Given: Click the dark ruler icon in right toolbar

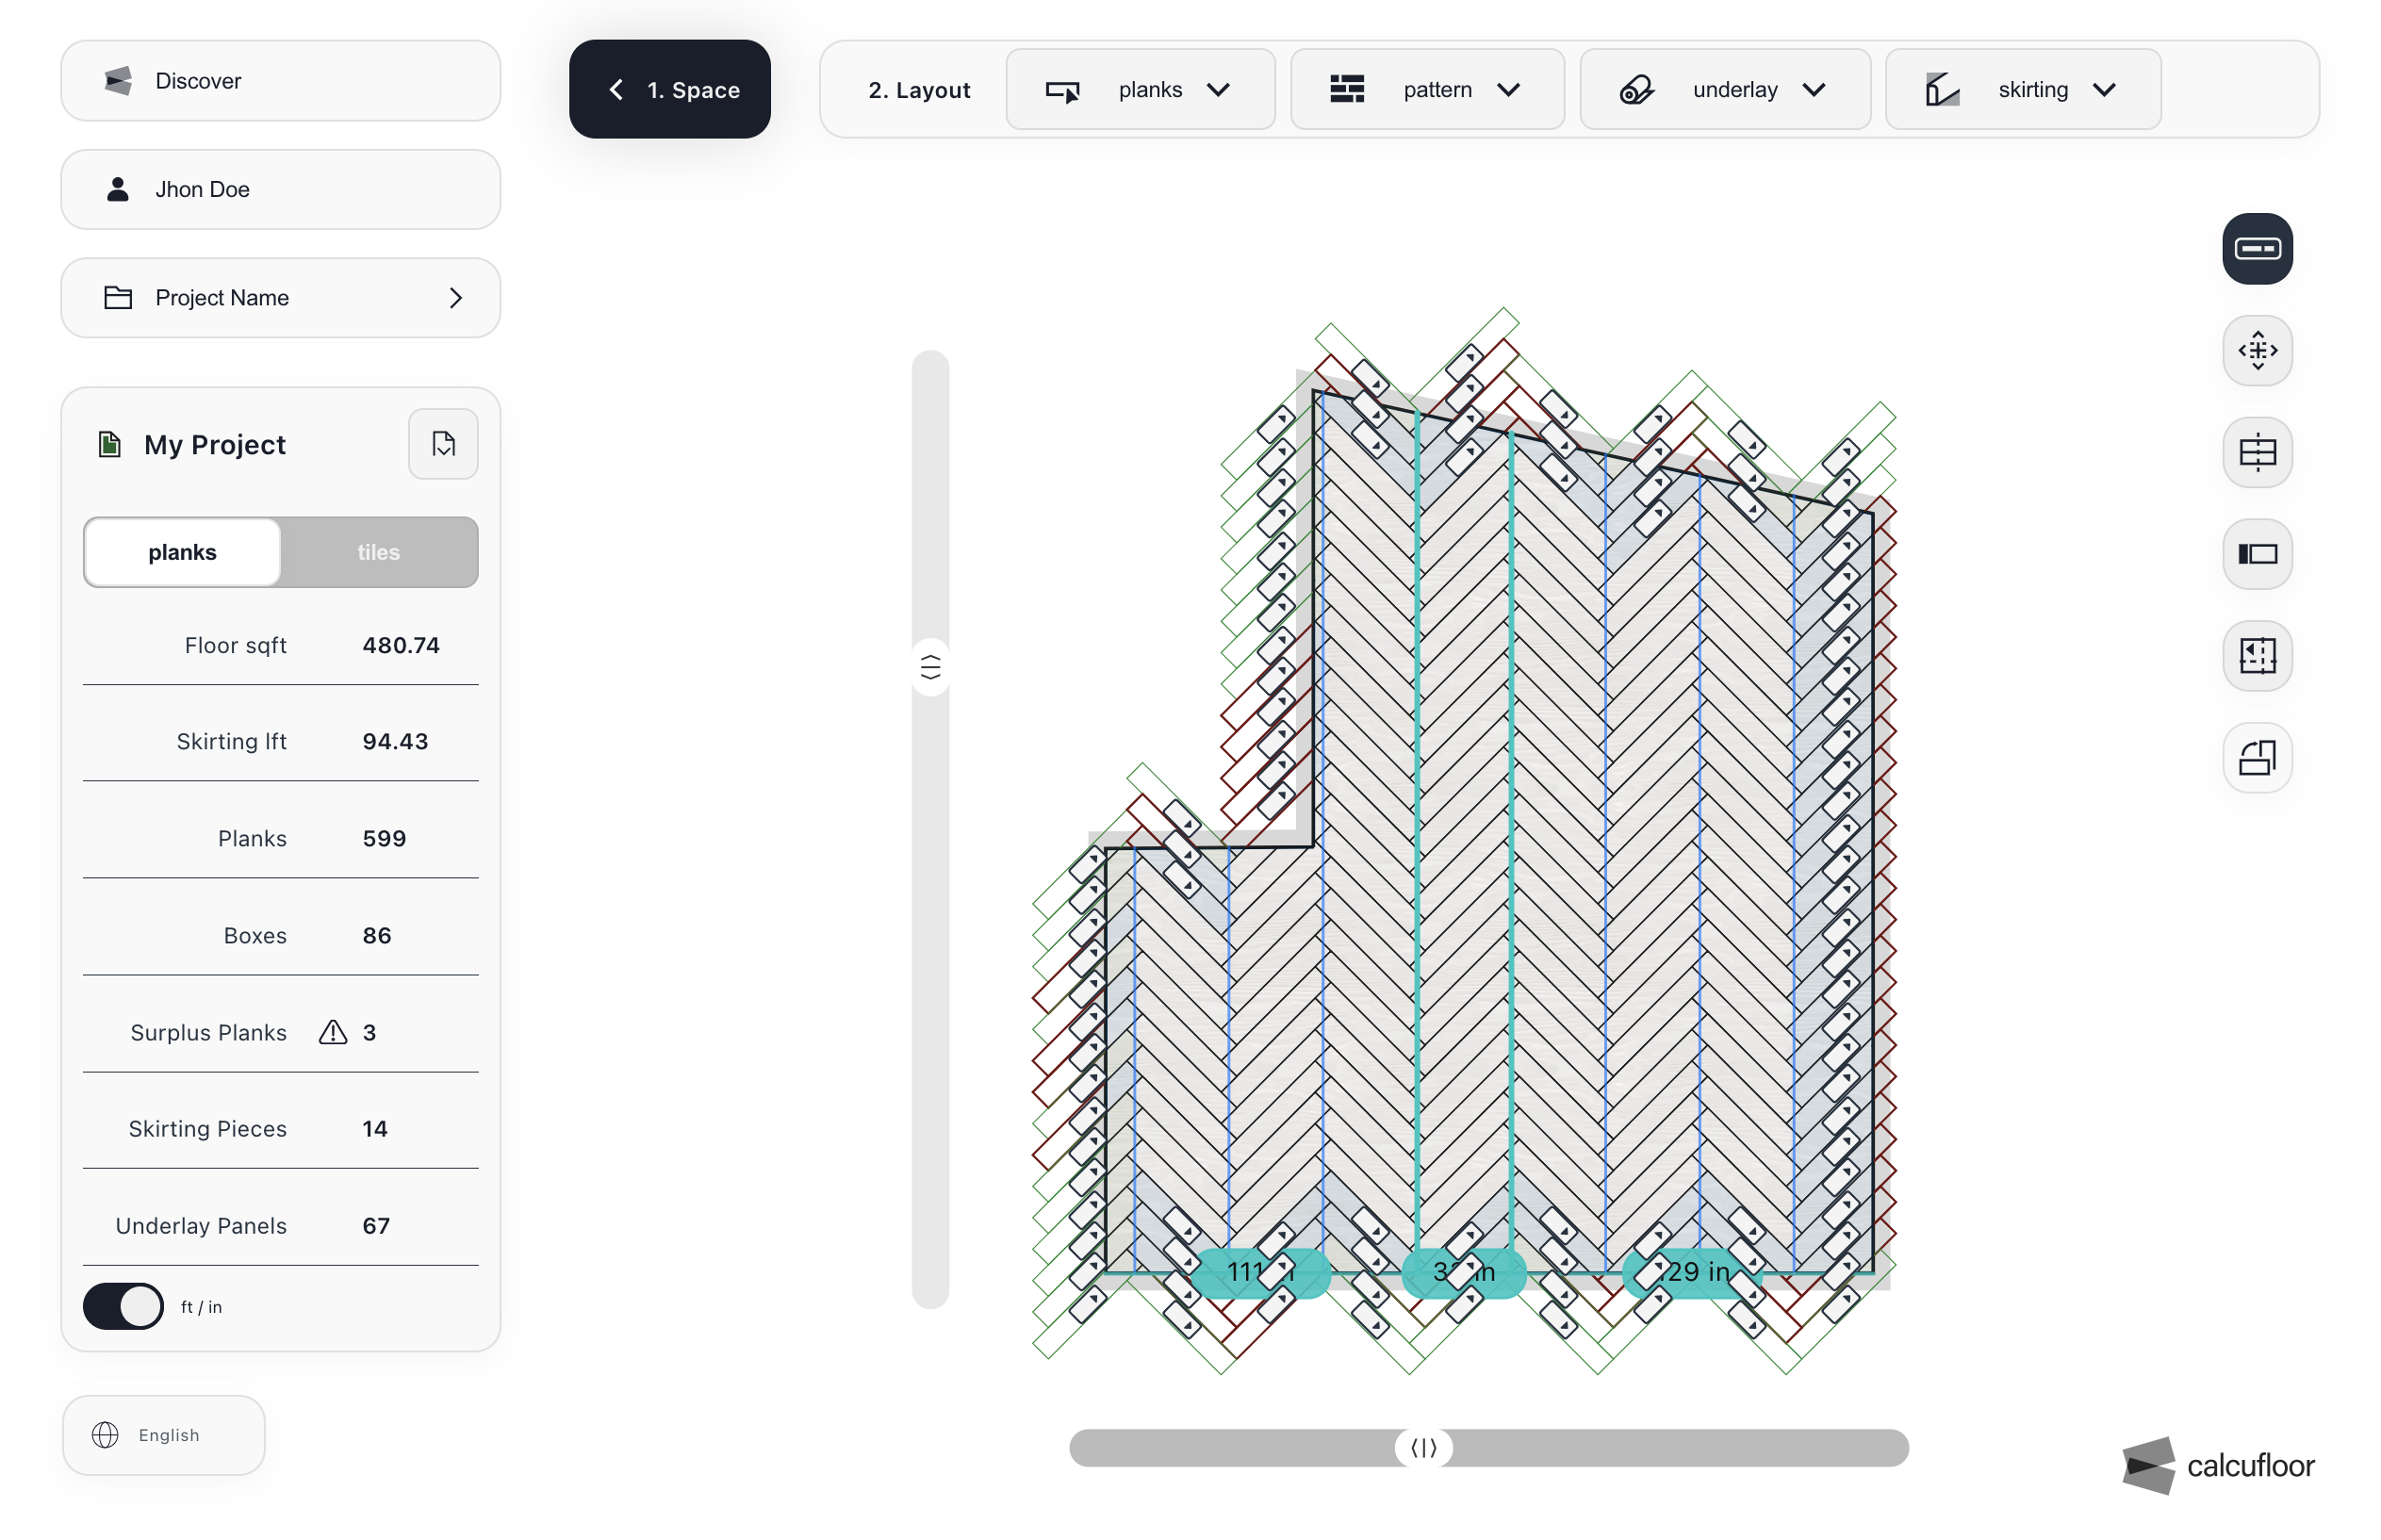Looking at the screenshot, I should pos(2256,248).
